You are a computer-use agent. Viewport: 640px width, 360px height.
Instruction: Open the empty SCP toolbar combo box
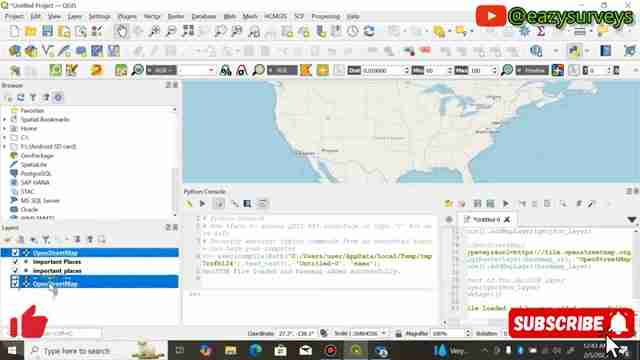(197, 70)
